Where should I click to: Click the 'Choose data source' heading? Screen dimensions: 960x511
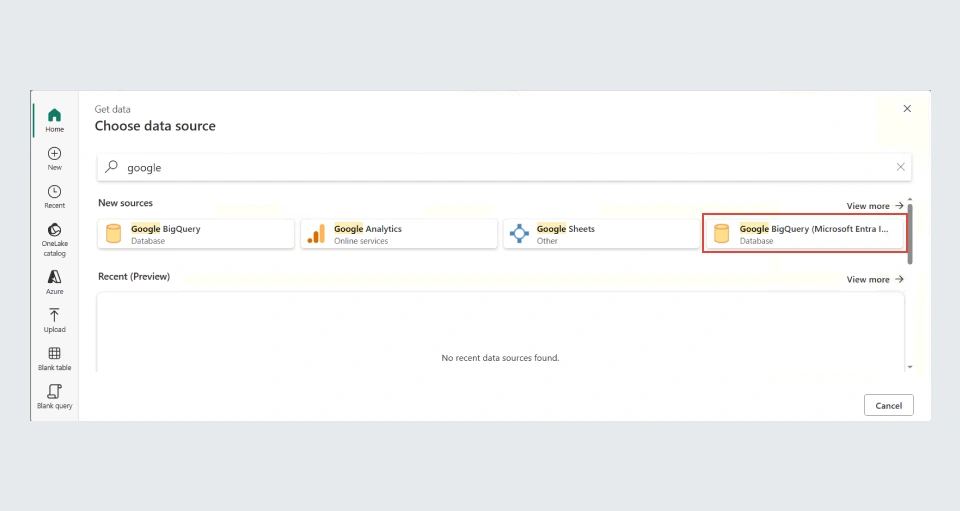(155, 126)
